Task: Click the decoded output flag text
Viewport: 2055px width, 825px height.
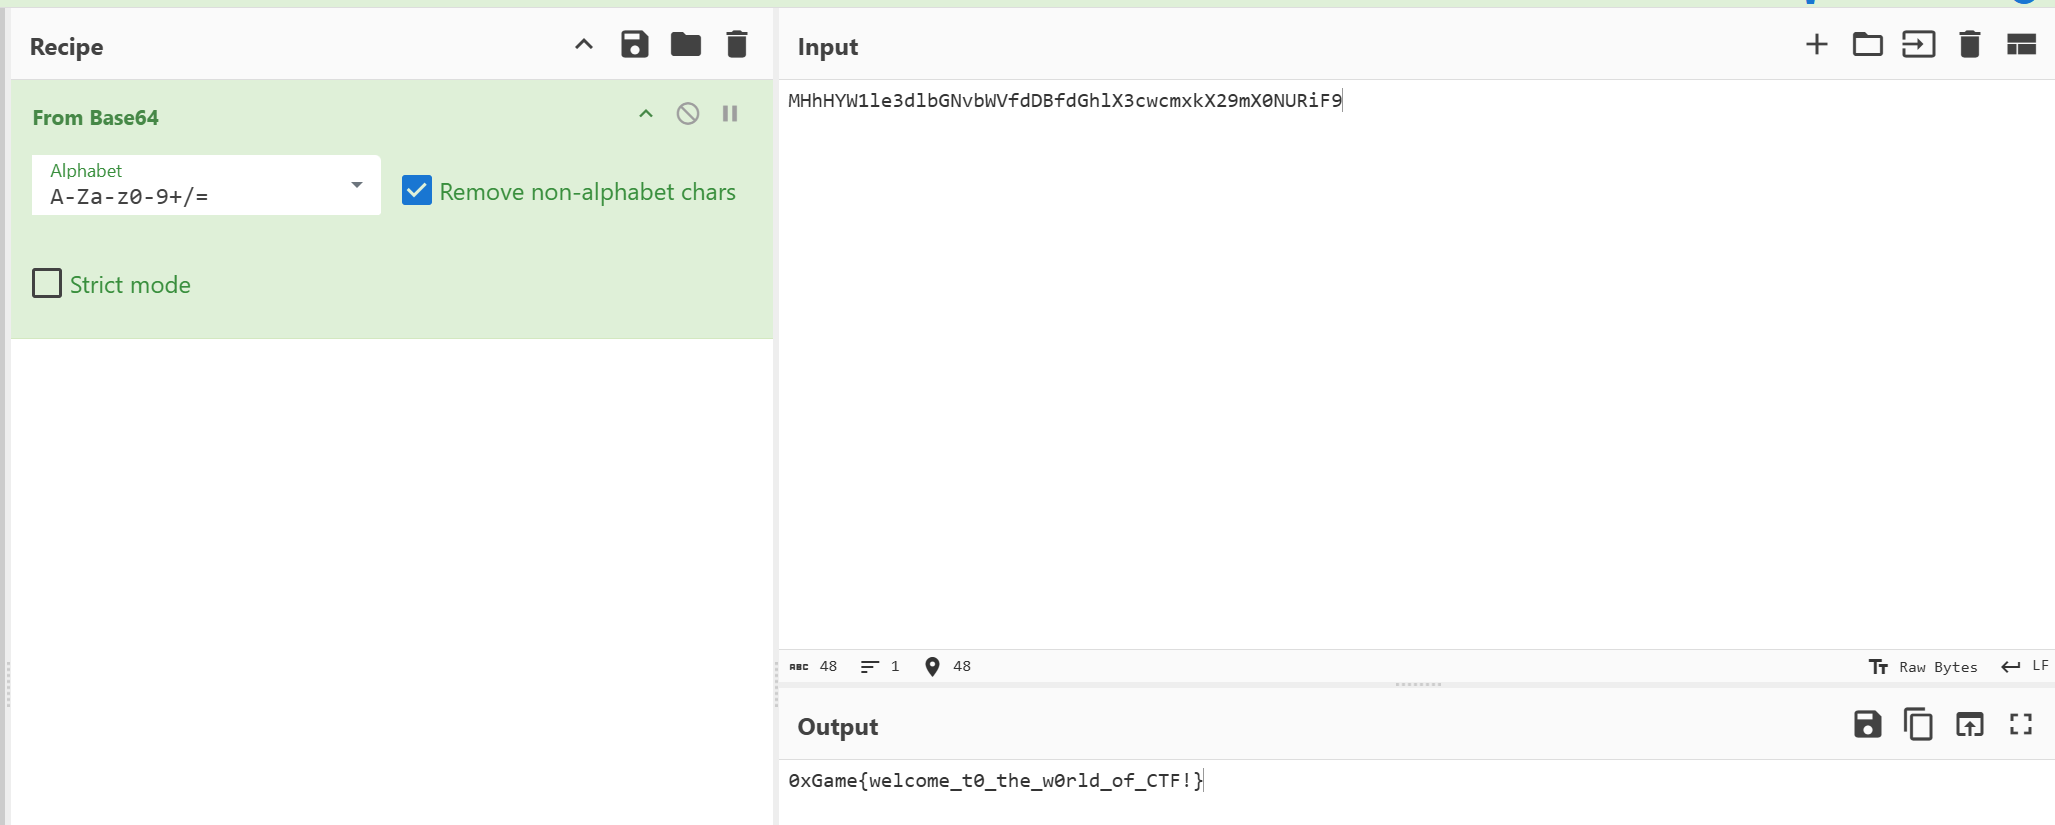Action: [x=996, y=781]
